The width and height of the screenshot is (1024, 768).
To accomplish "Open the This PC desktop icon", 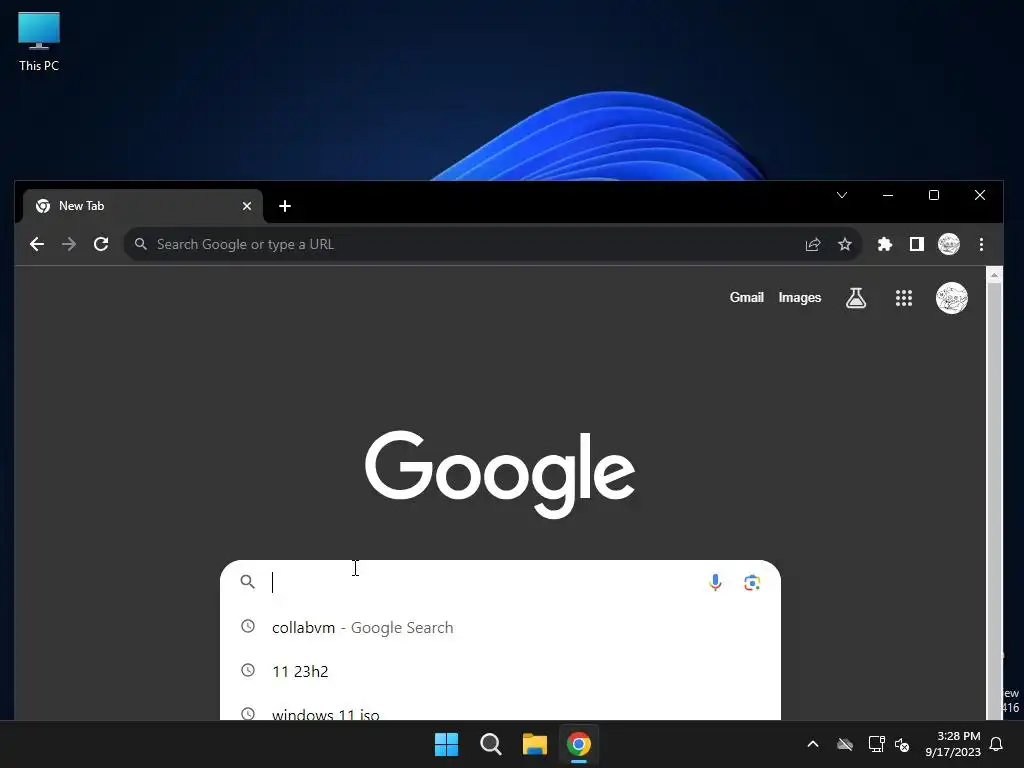I will point(39,42).
